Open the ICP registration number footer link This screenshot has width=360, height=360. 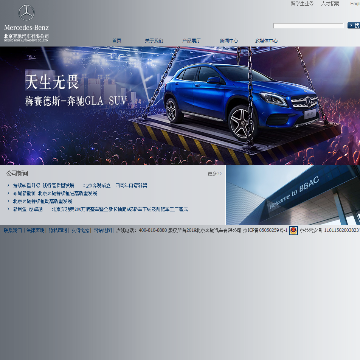(x=265, y=230)
